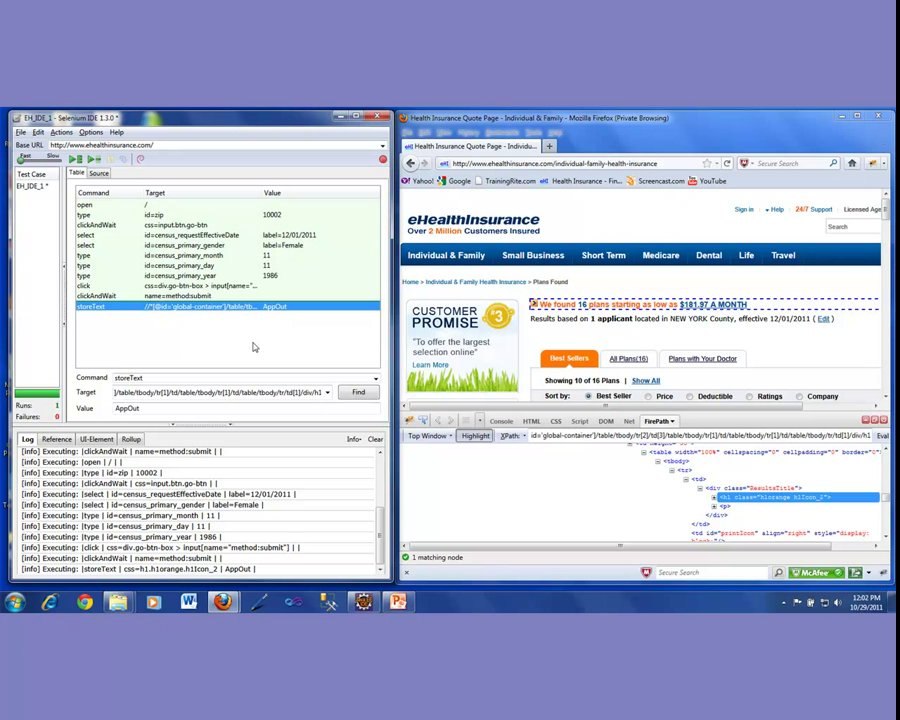Click the Firebug inspect element icon
The width and height of the screenshot is (900, 720).
(423, 420)
